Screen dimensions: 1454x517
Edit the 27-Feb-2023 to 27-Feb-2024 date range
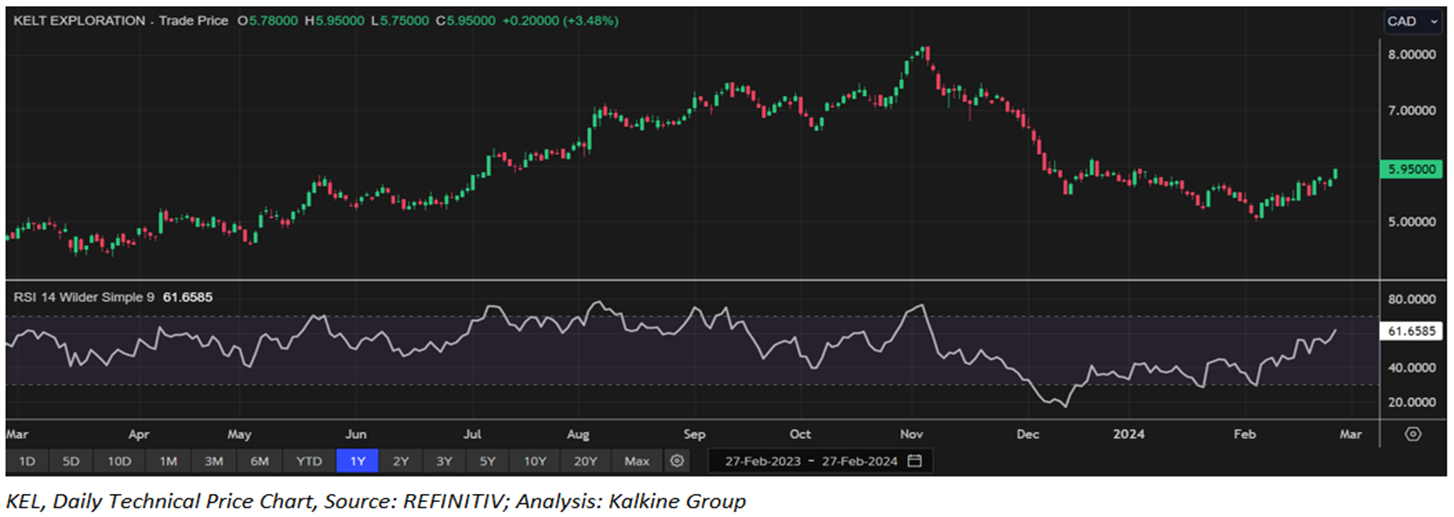click(x=819, y=461)
